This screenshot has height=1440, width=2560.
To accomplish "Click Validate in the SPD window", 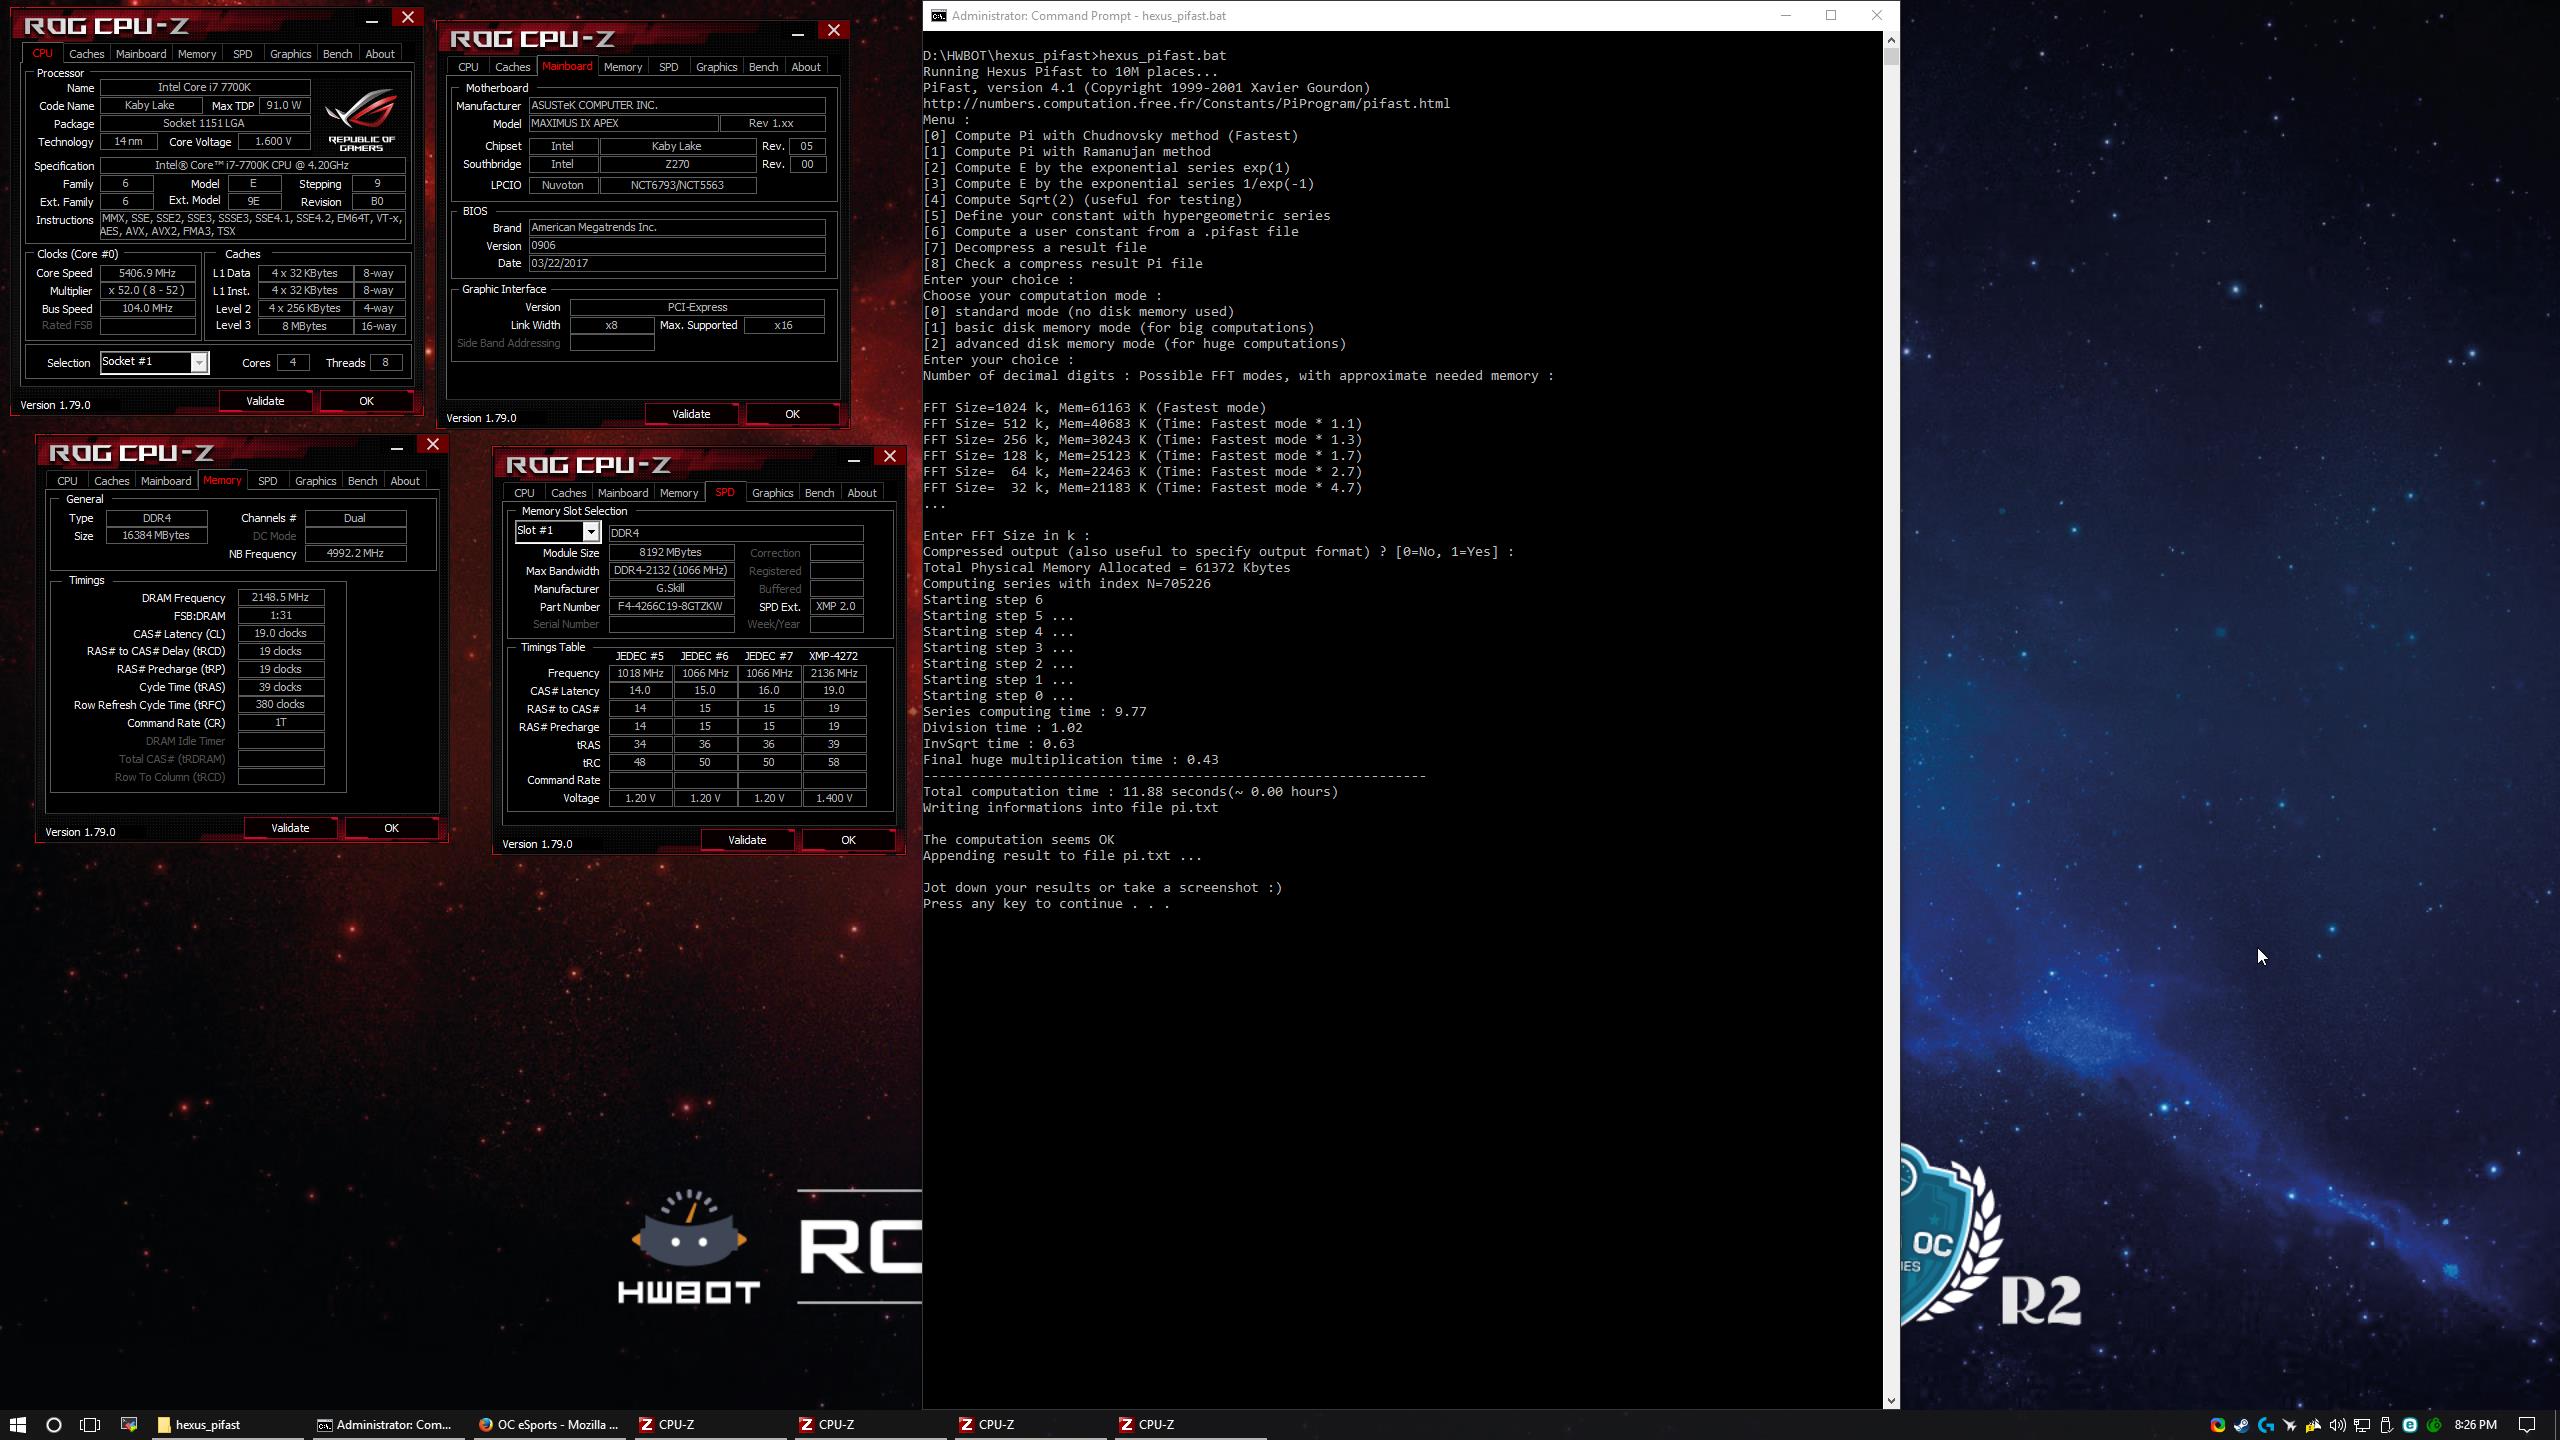I will [747, 840].
